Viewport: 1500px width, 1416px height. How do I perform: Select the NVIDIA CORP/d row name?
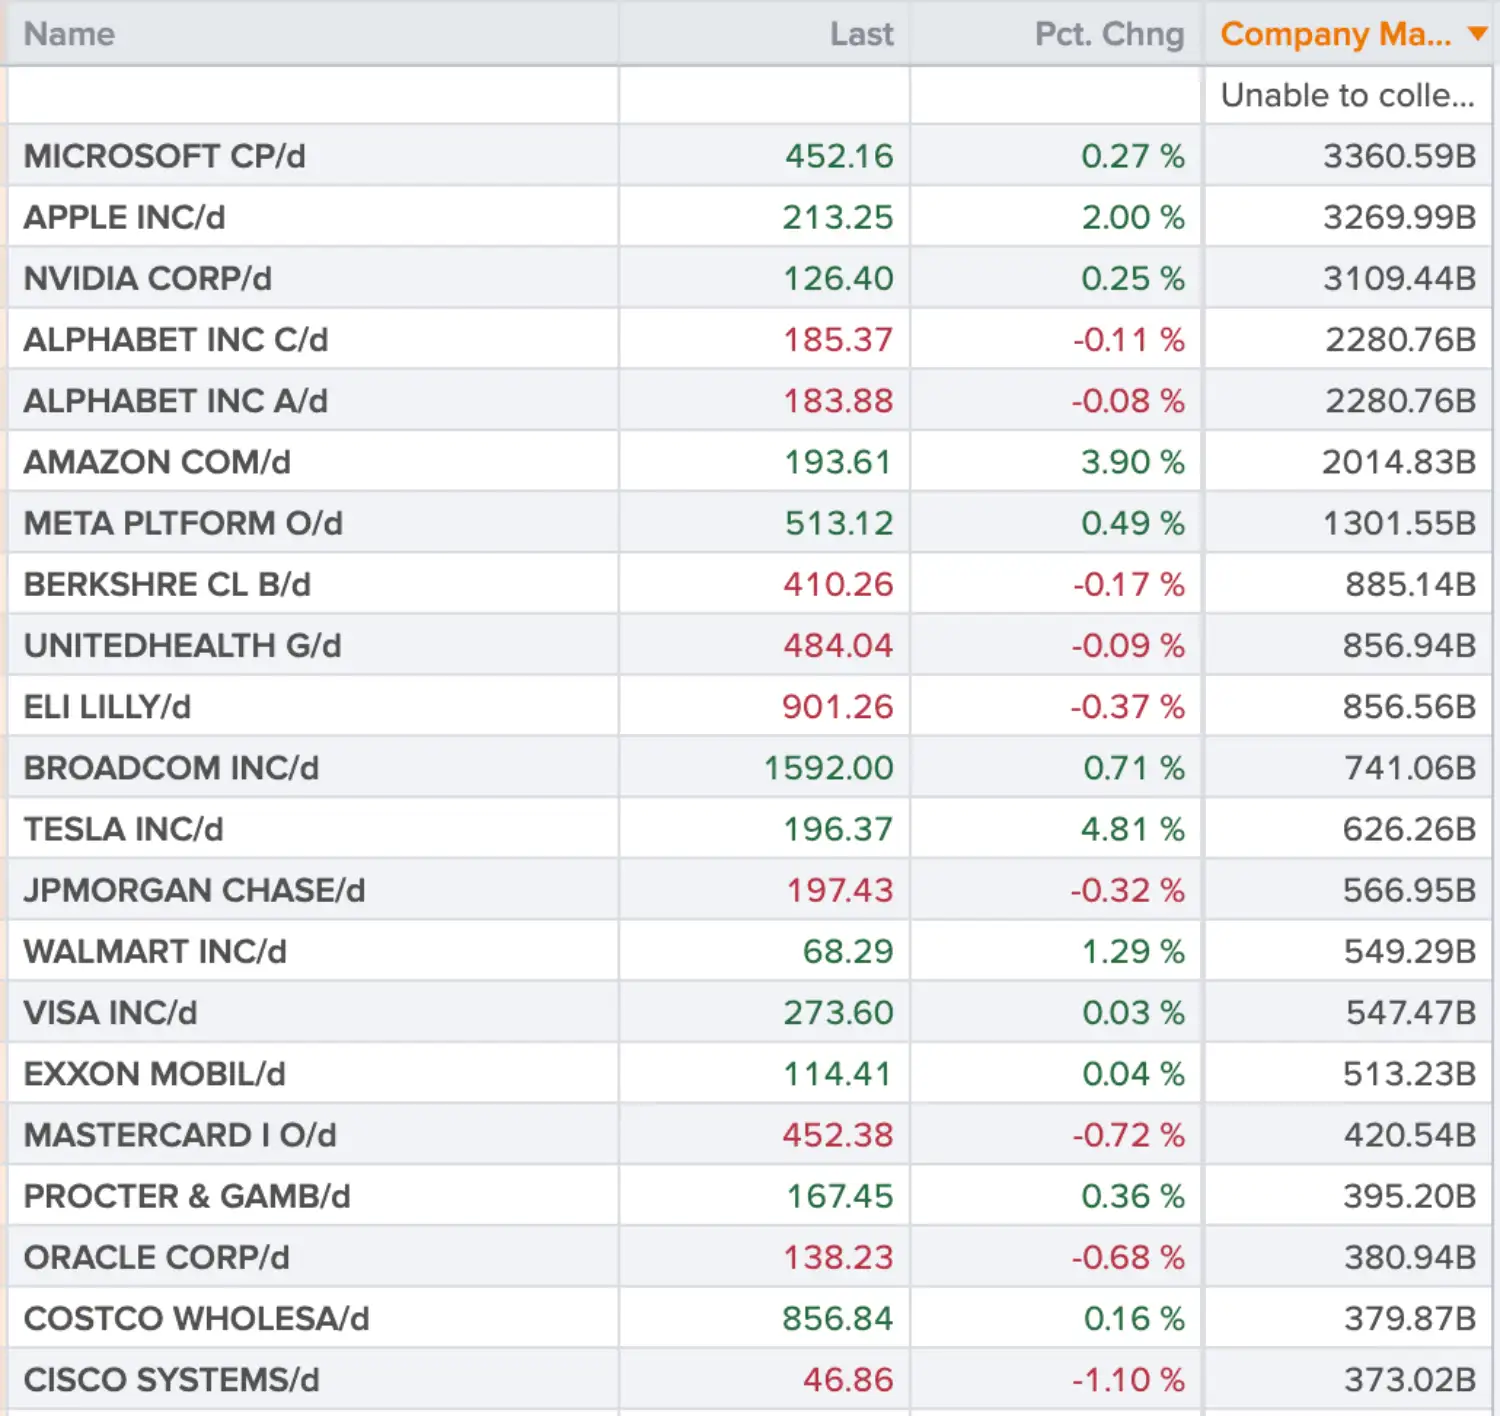(148, 278)
